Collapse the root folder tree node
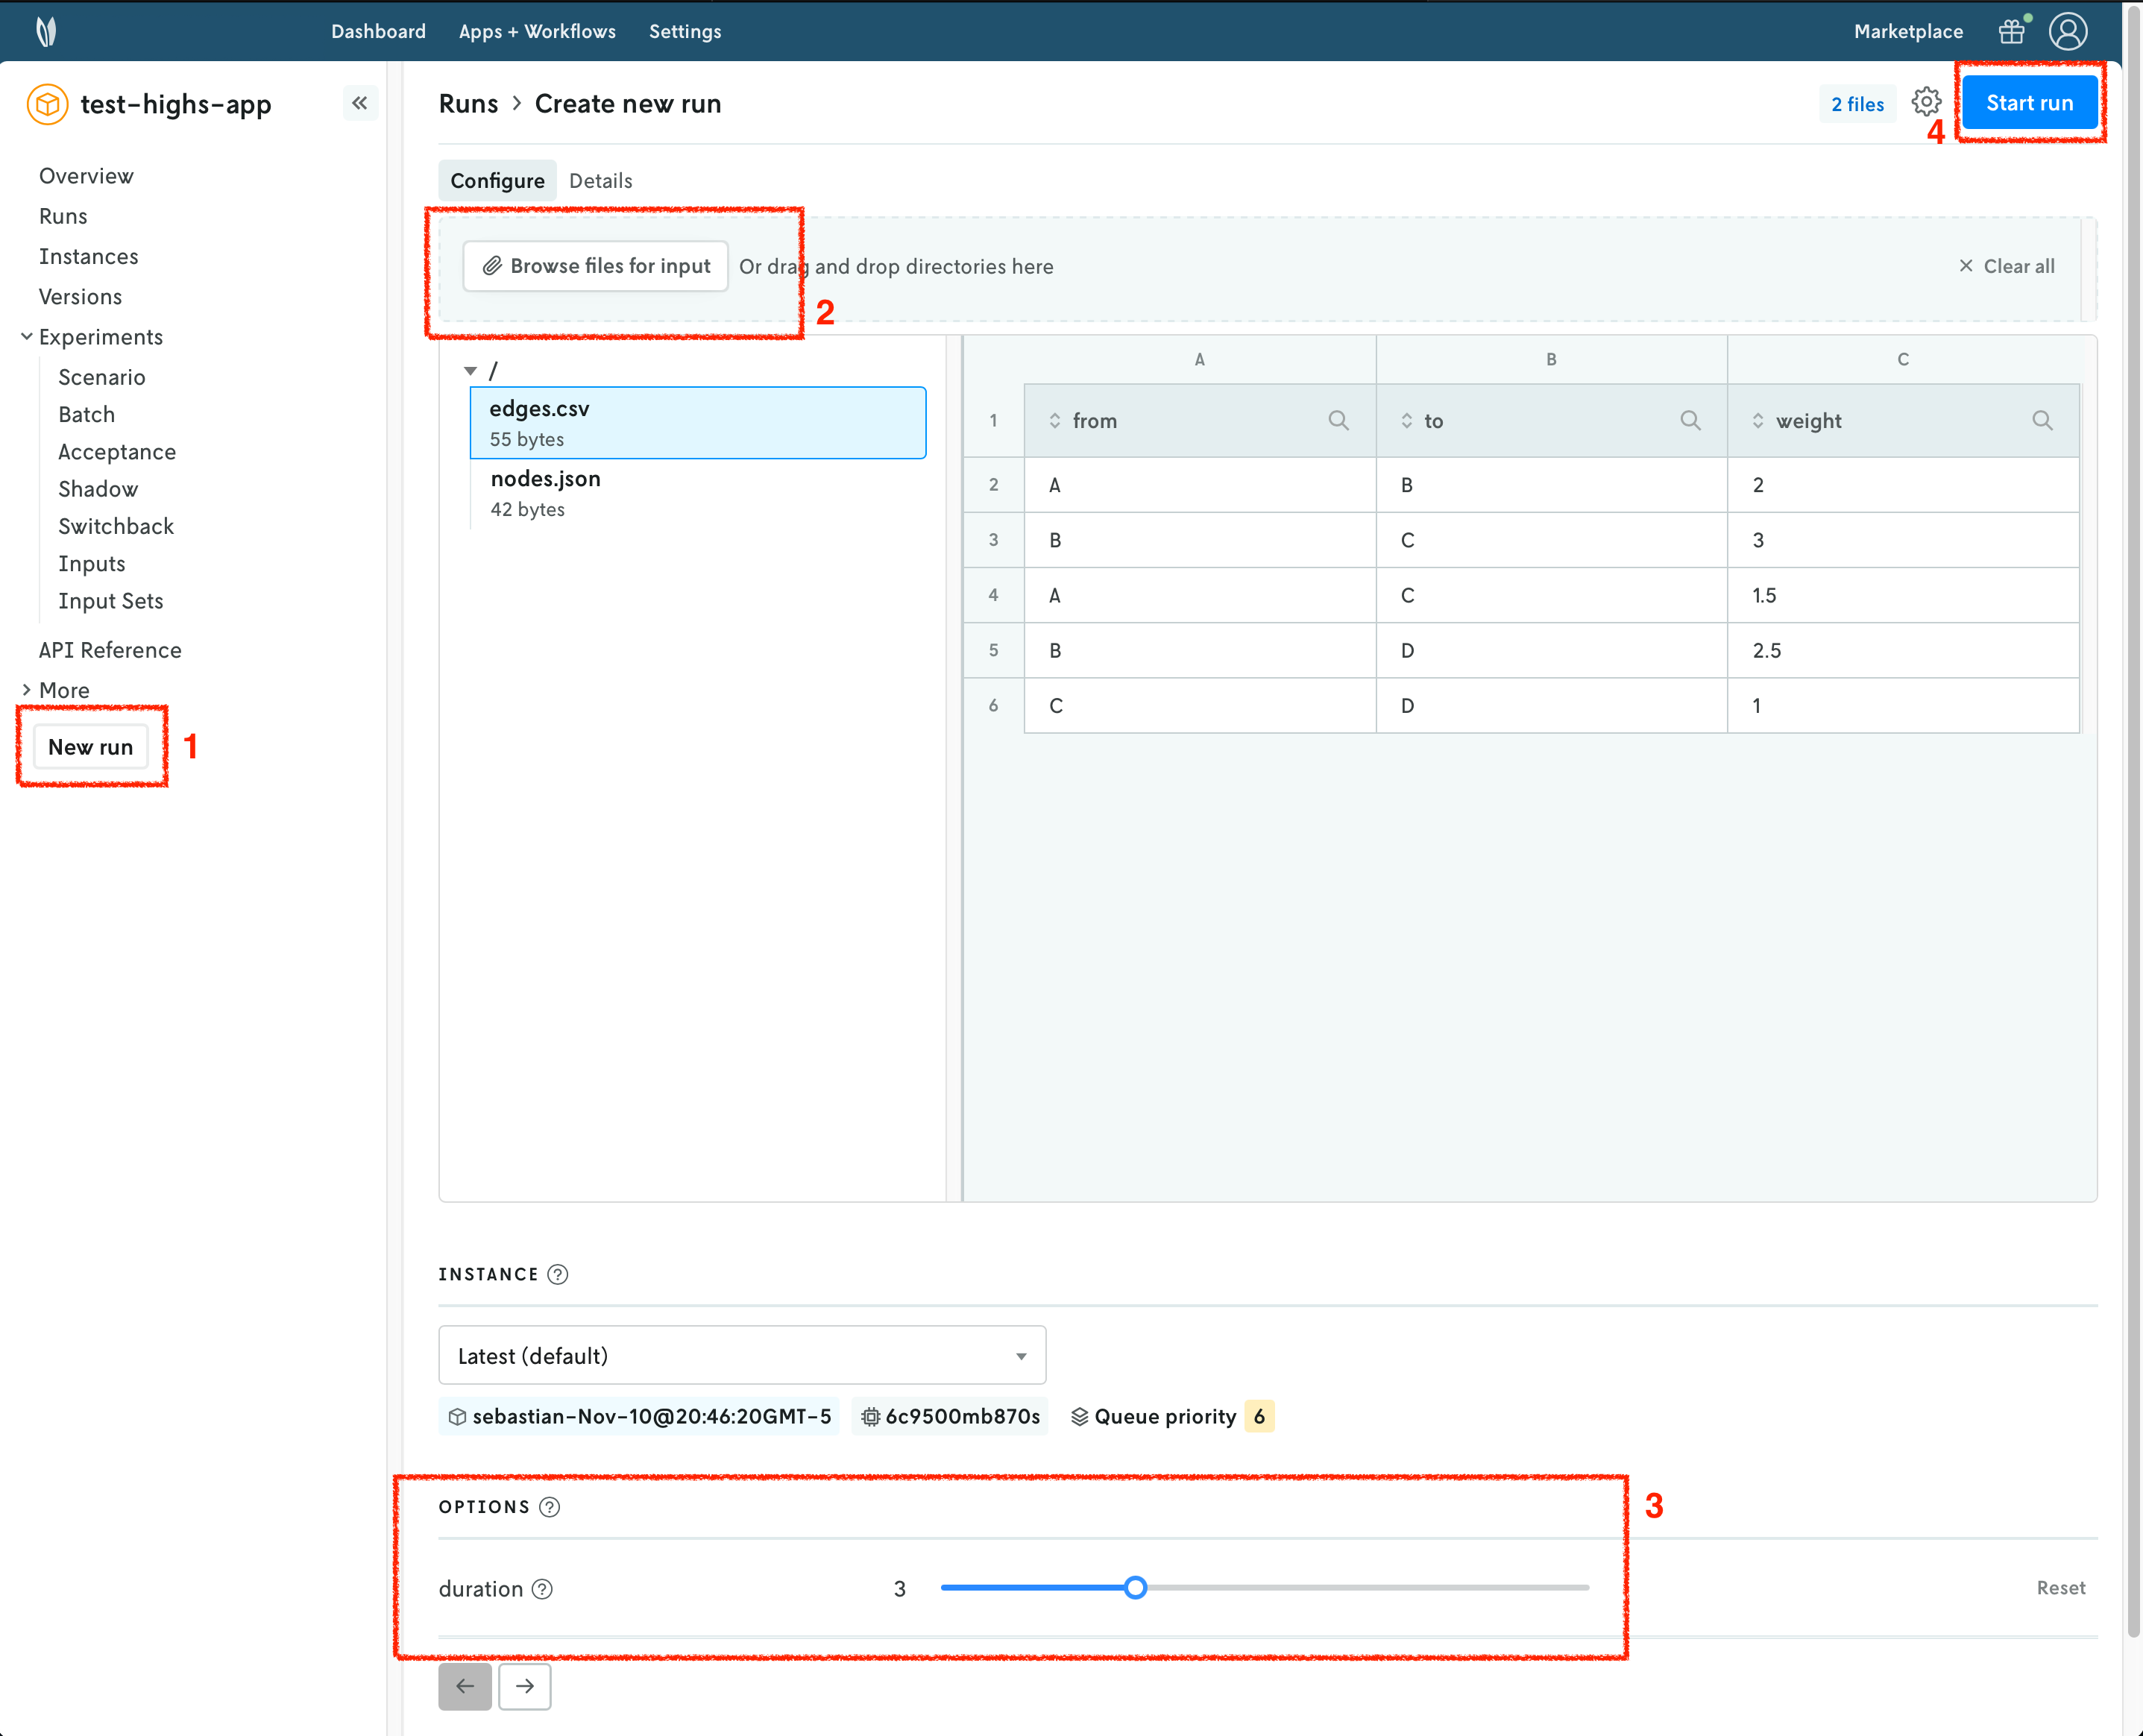This screenshot has height=1736, width=2143. point(470,371)
